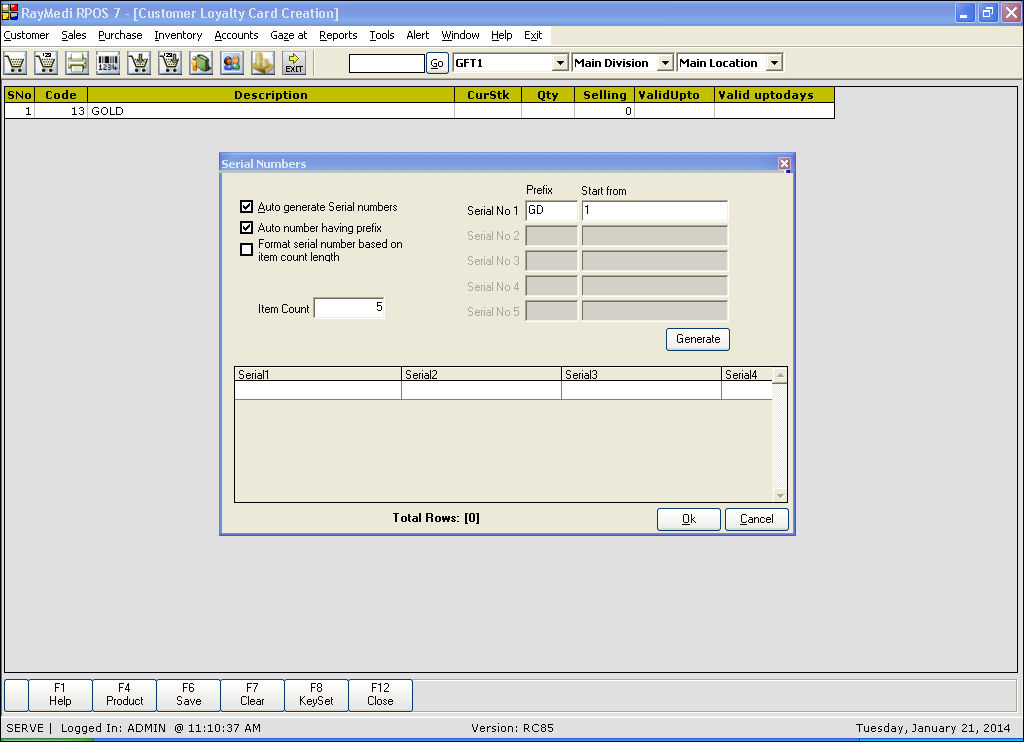The image size is (1024, 742).
Task: Enable format serial number by item count length
Action: 247,250
